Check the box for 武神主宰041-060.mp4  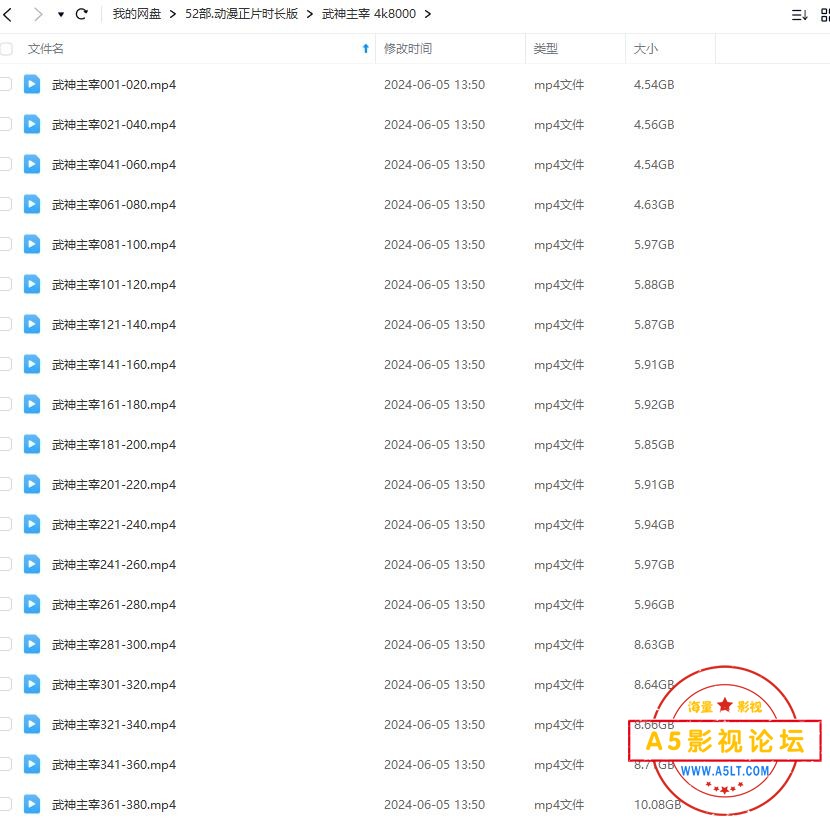coord(6,164)
